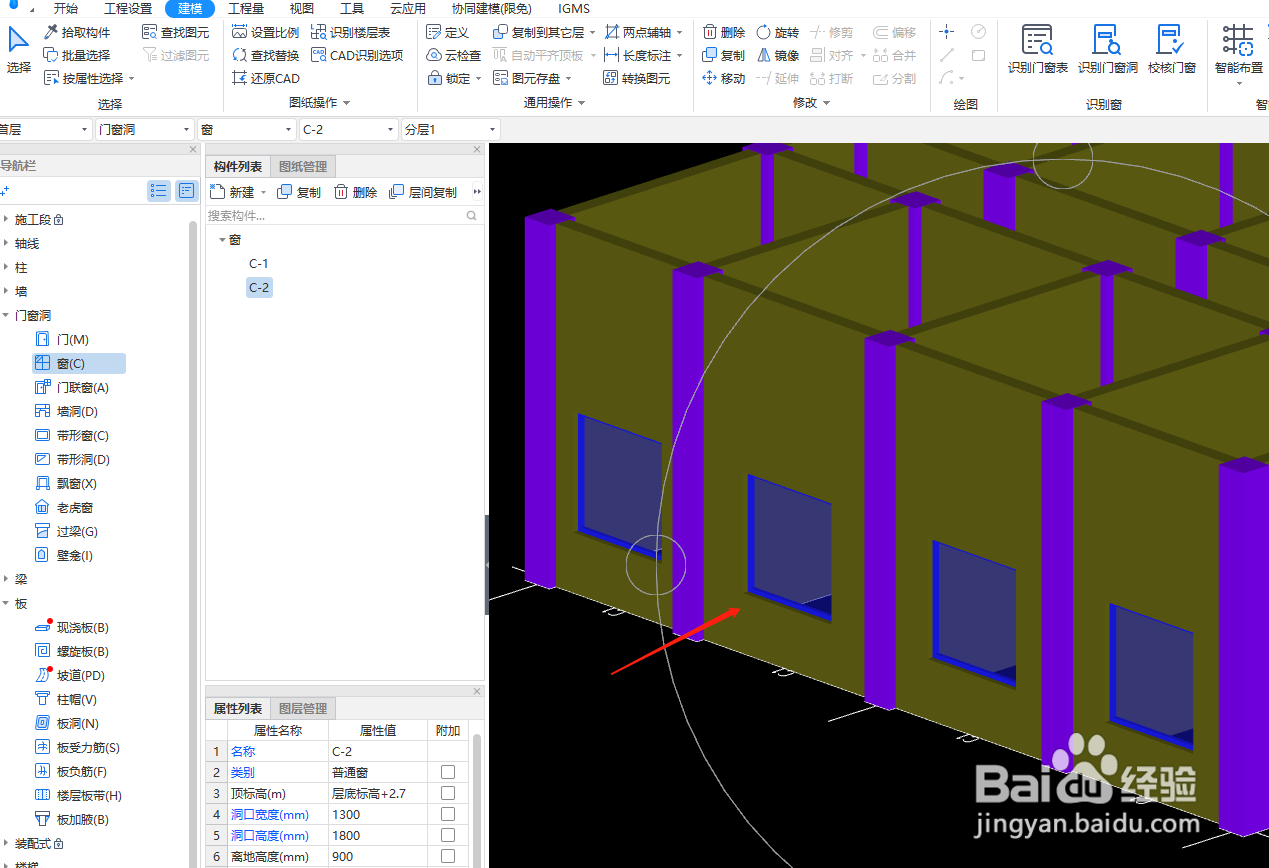The image size is (1269, 868).
Task: Click 层间复制 inter-floor copy
Action: click(423, 192)
